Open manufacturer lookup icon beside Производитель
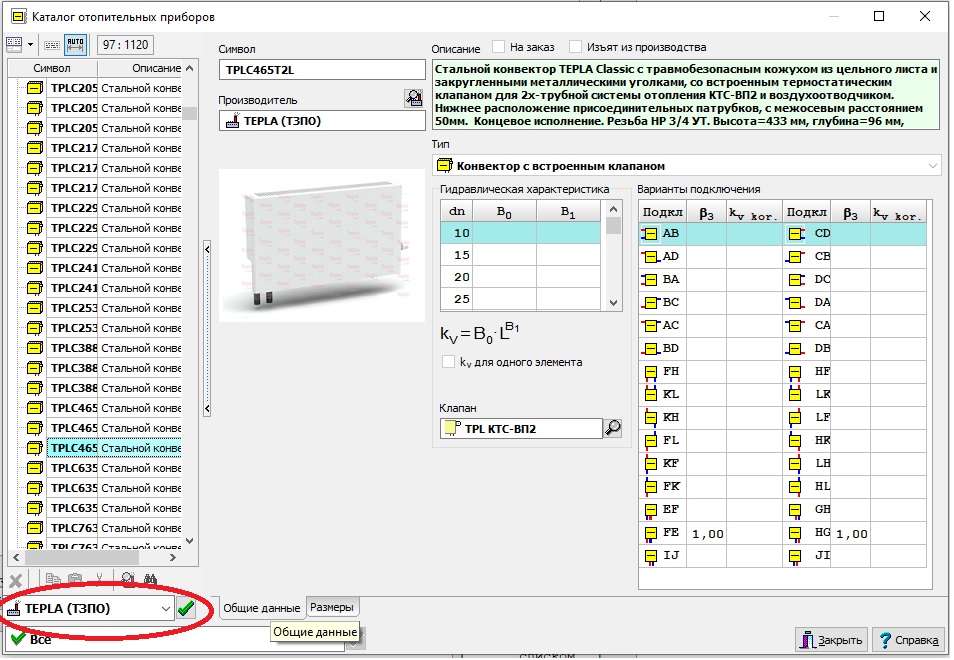Image resolution: width=954 pixels, height=660 pixels. [x=414, y=99]
